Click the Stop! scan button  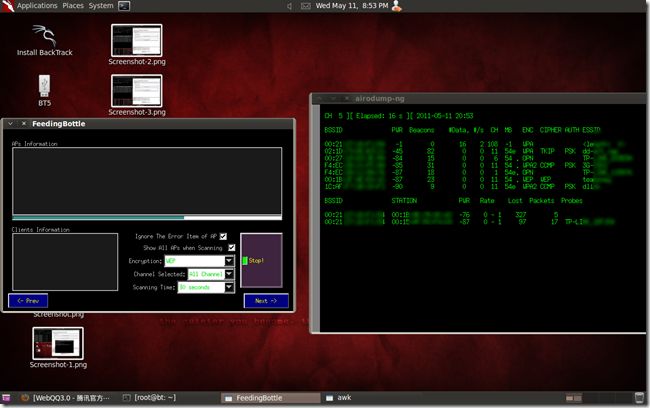261,260
